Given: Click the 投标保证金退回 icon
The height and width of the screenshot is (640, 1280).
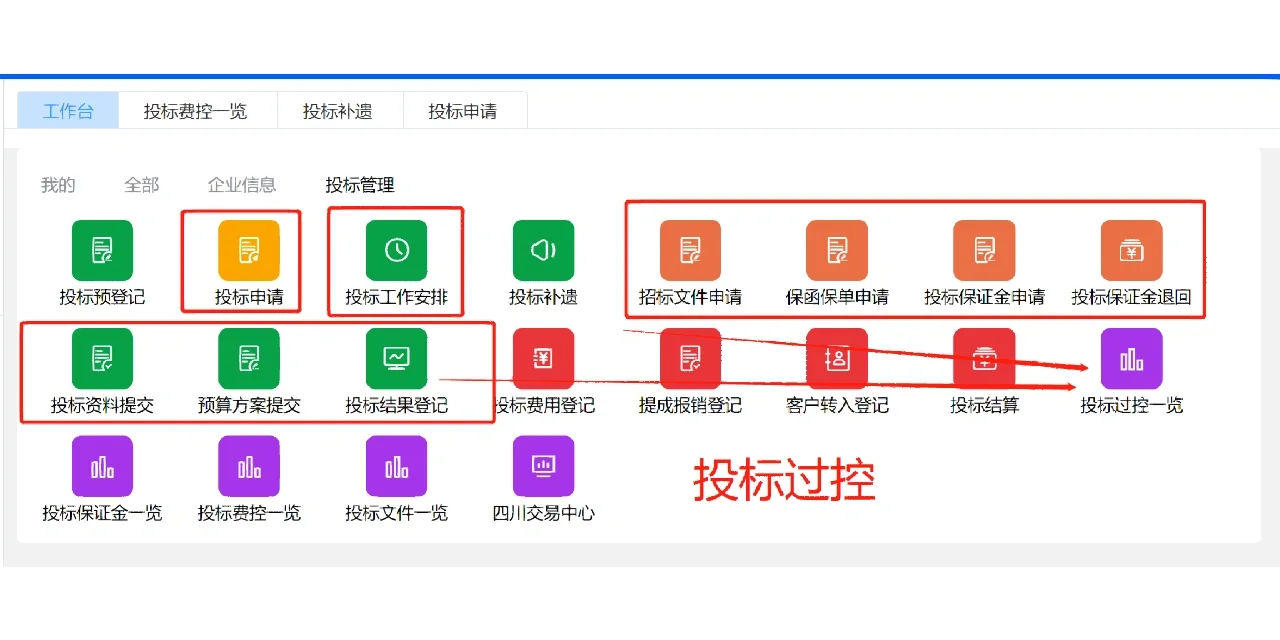Looking at the screenshot, I should [1130, 250].
